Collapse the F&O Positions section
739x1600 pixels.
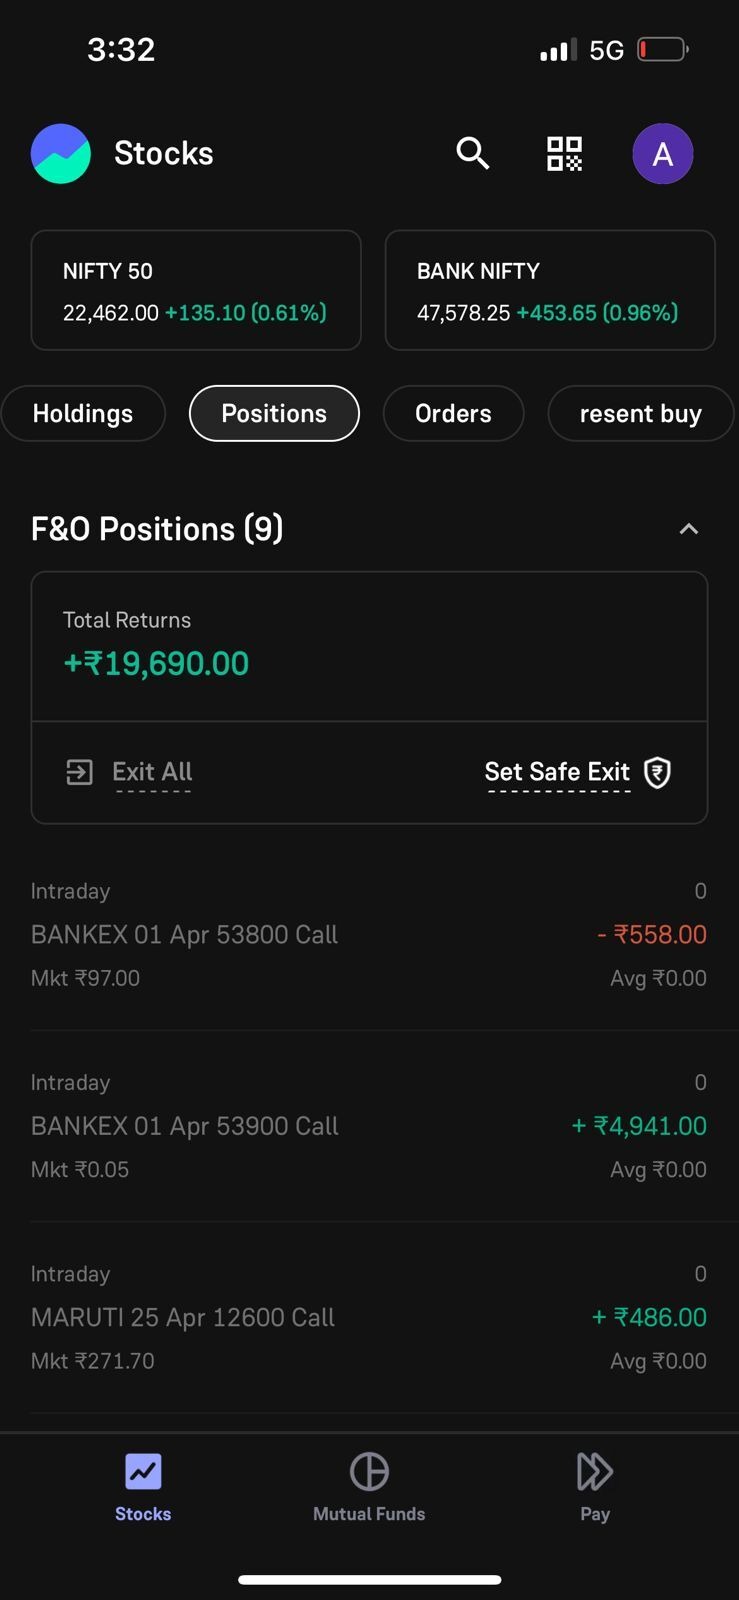pyautogui.click(x=689, y=529)
